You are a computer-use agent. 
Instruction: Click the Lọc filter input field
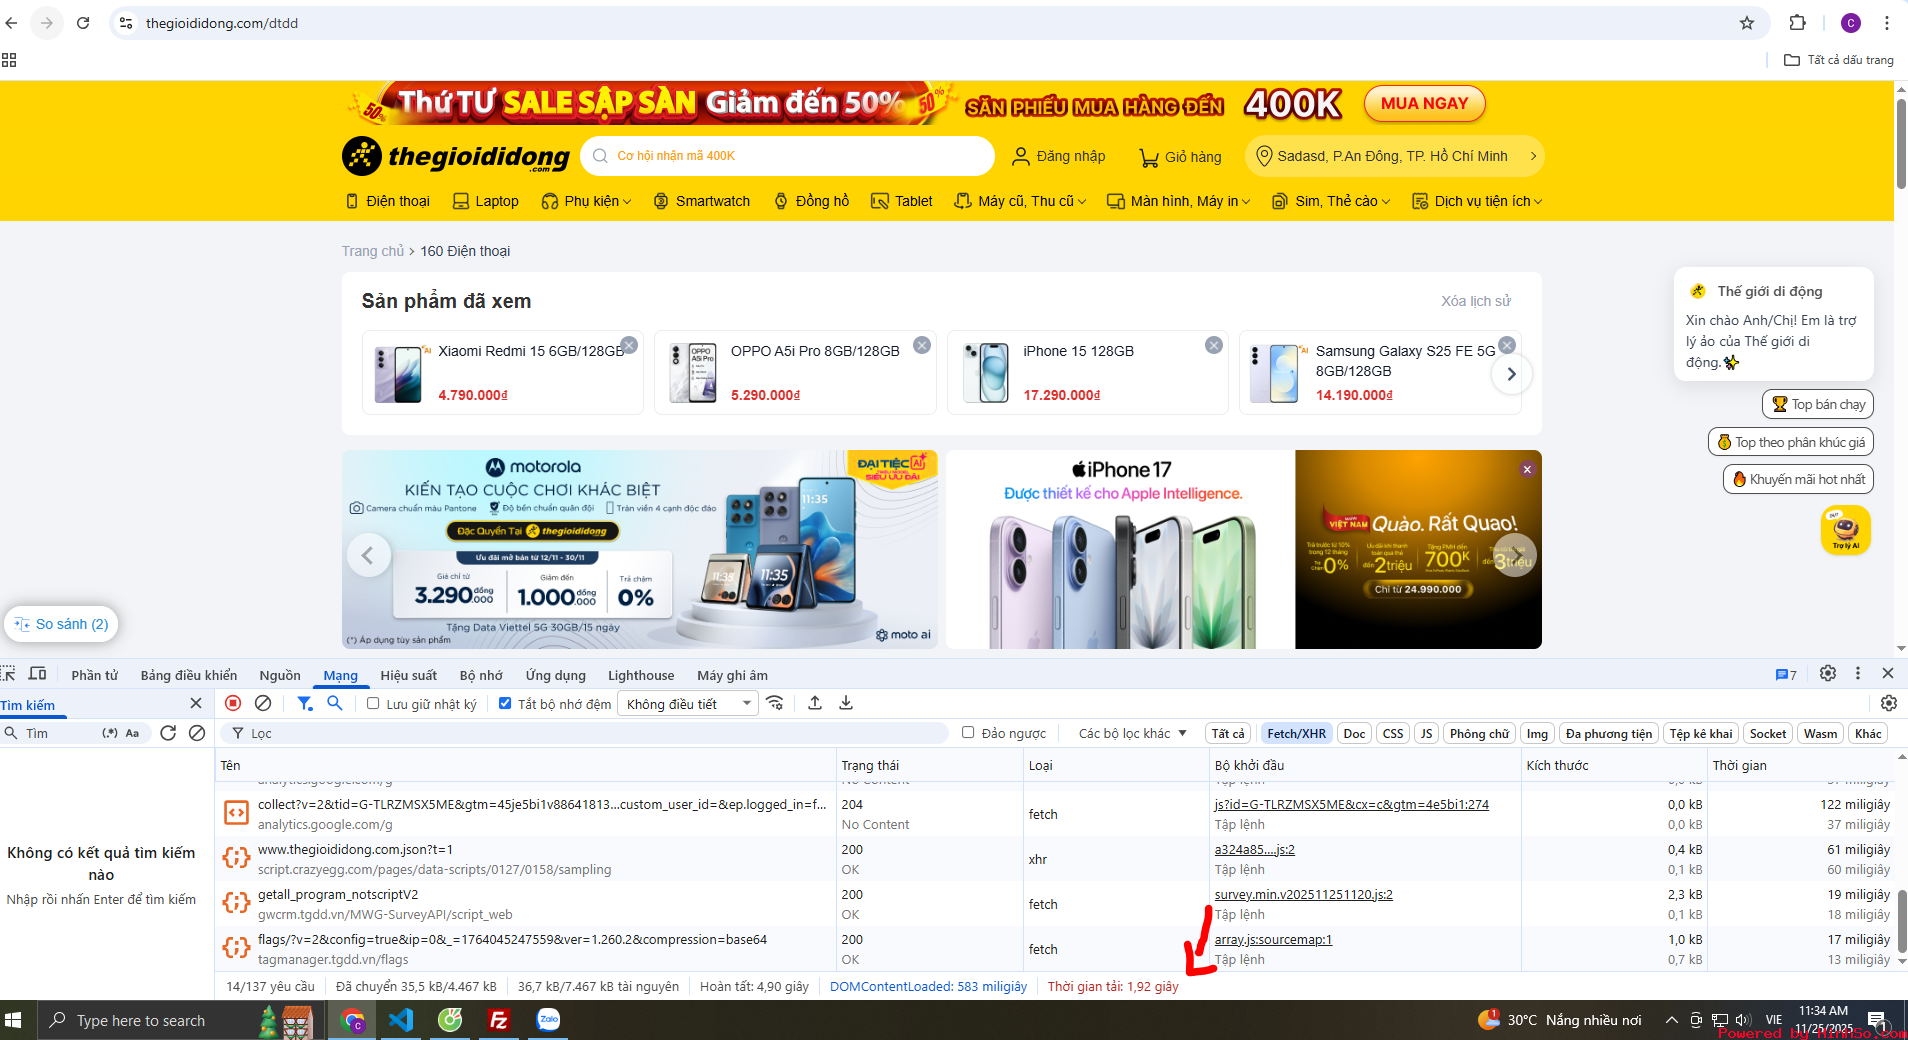(x=590, y=733)
